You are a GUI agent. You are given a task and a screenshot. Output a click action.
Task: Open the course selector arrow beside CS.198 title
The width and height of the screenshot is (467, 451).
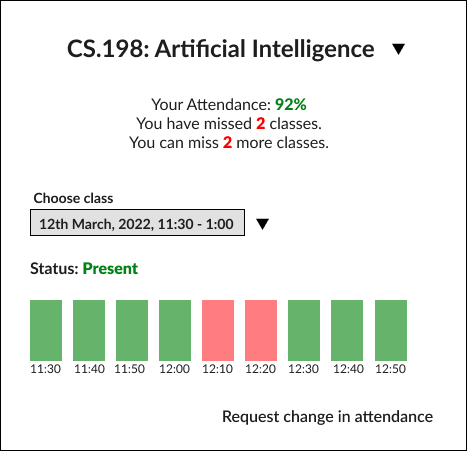tap(398, 49)
